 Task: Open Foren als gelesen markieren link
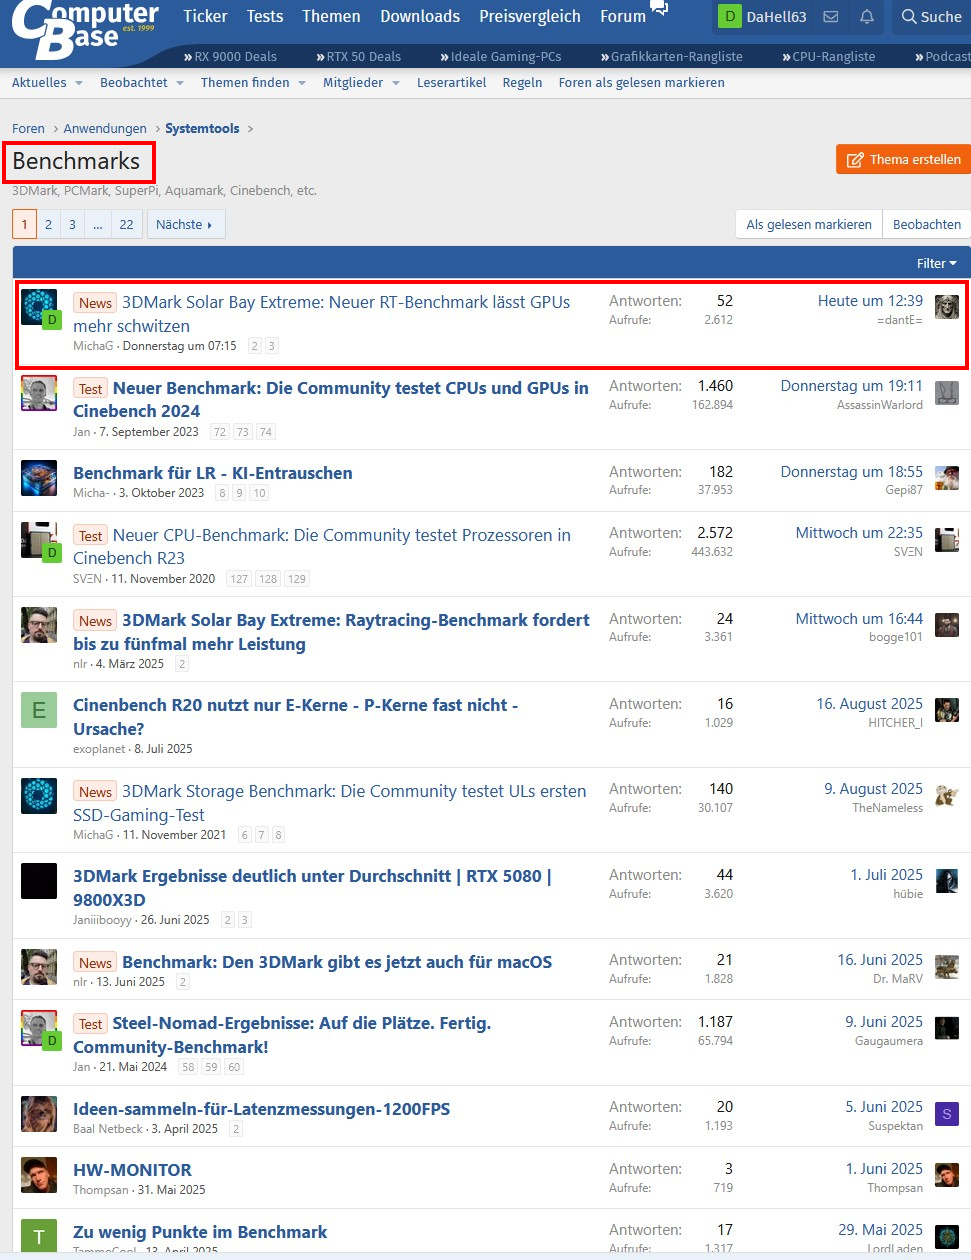pyautogui.click(x=642, y=83)
